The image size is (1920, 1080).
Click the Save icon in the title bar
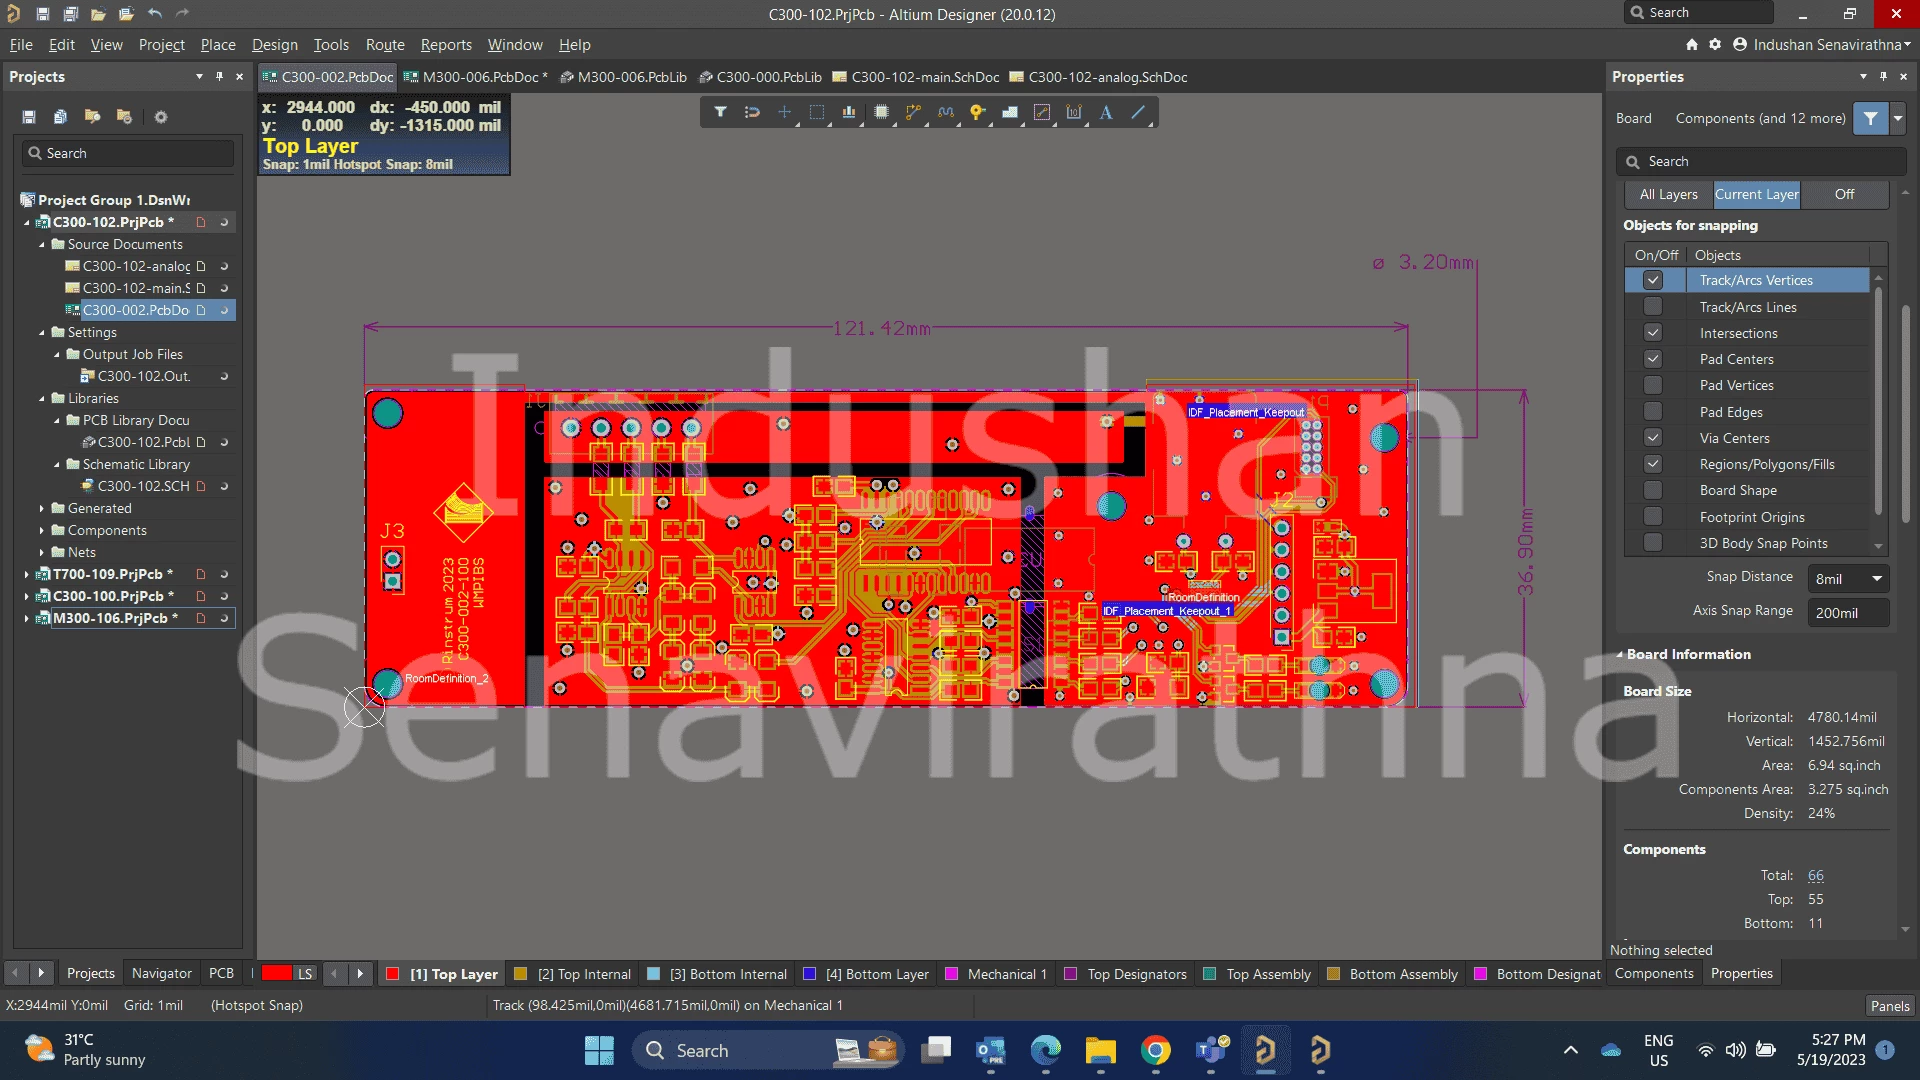(43, 14)
